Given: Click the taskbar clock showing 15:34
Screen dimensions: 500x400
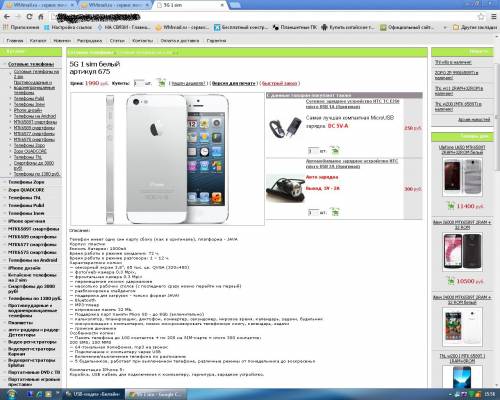Looking at the screenshot, I should pyautogui.click(x=491, y=394).
